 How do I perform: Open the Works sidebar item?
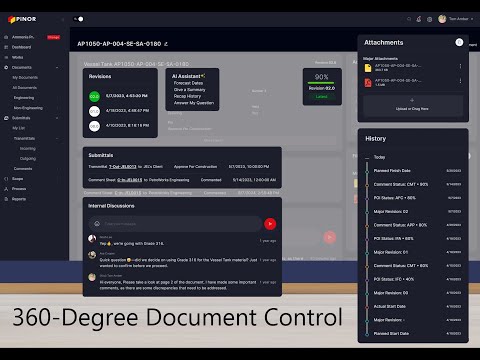[x=18, y=57]
